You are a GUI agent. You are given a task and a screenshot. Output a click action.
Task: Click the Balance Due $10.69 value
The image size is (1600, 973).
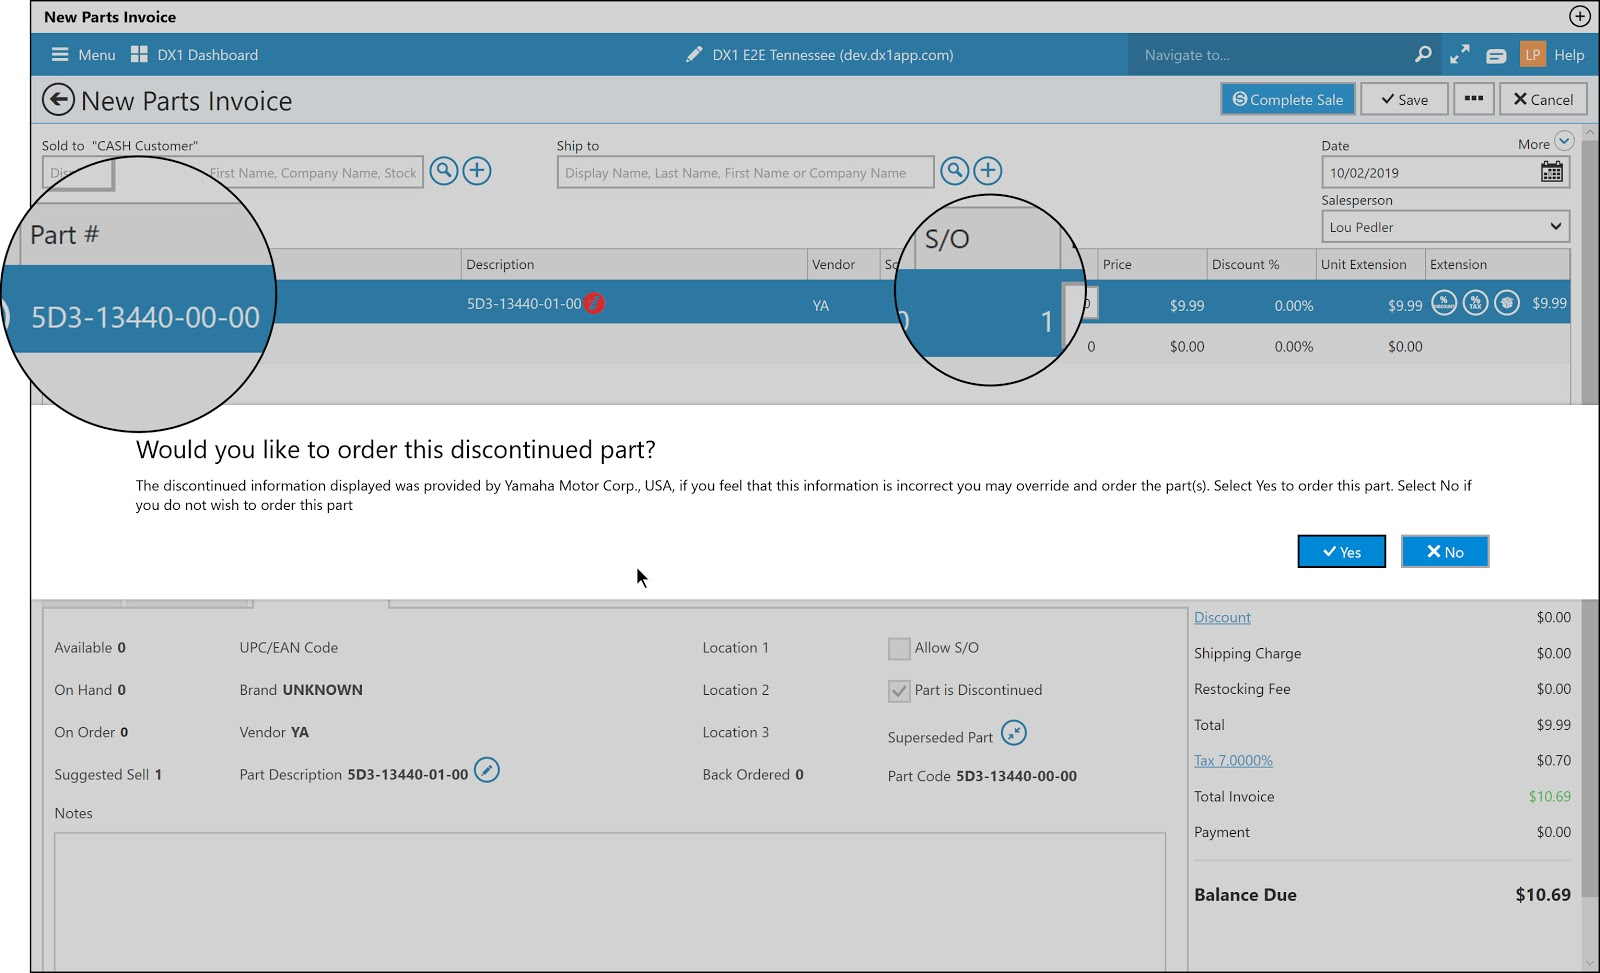(1543, 894)
